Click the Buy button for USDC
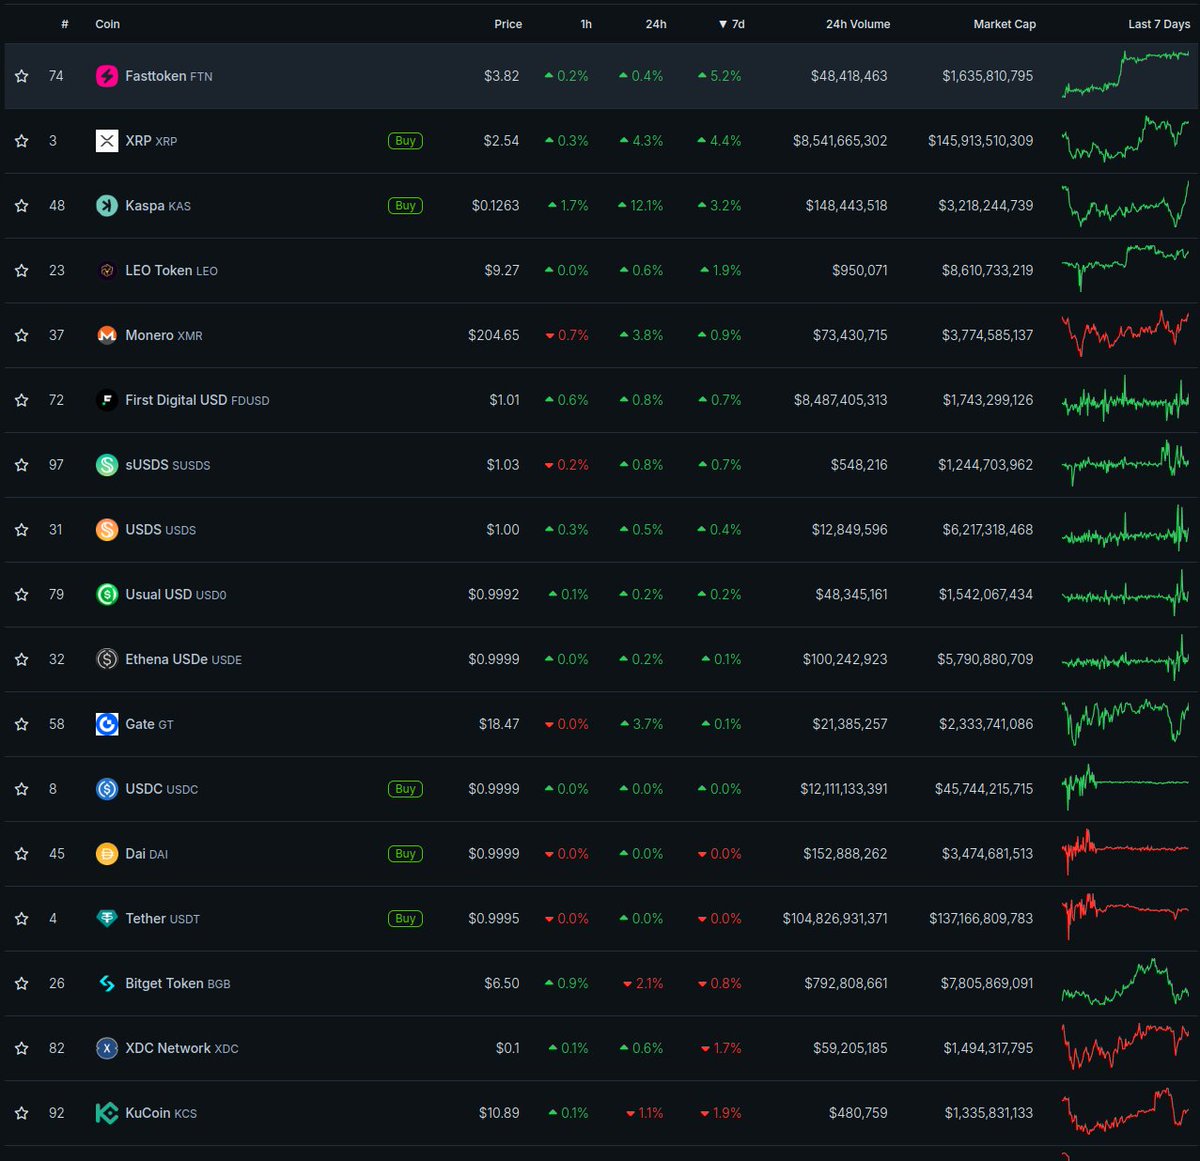Screen dimensions: 1200x1161 pyautogui.click(x=405, y=789)
